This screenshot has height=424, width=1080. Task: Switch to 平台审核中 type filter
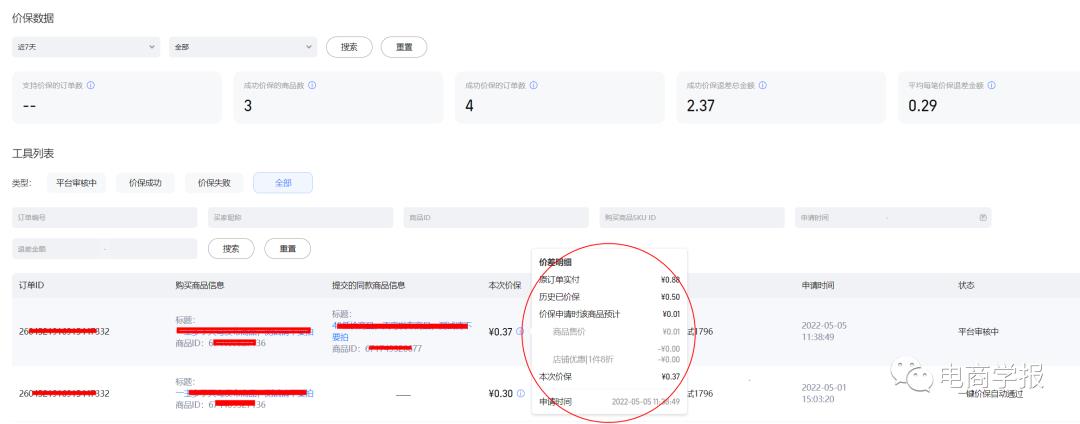(x=76, y=183)
